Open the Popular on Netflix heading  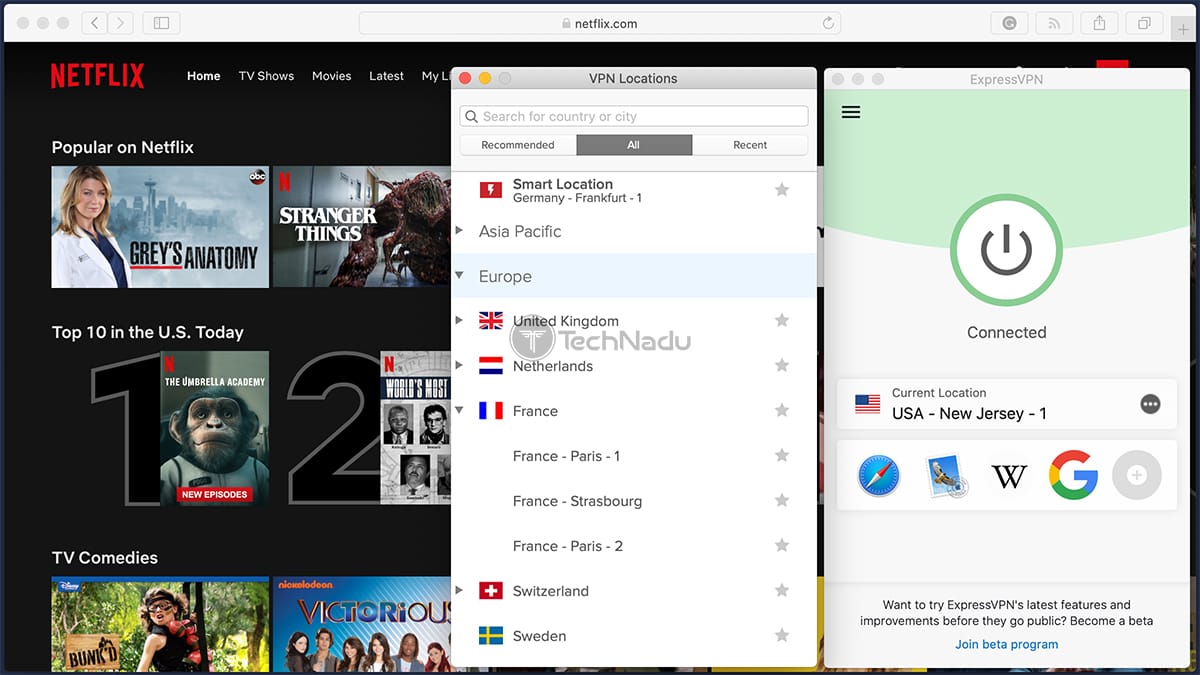pos(123,147)
